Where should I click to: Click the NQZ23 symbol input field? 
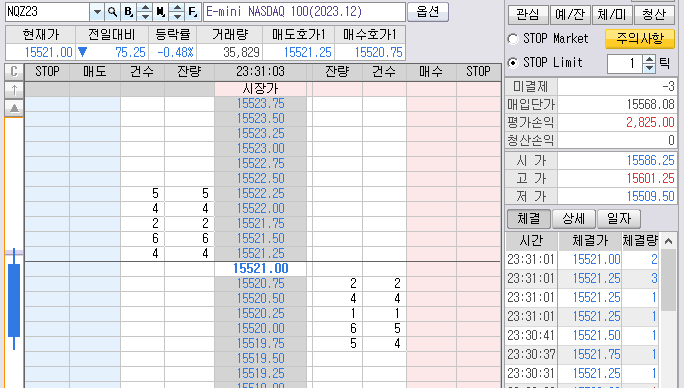47,12
